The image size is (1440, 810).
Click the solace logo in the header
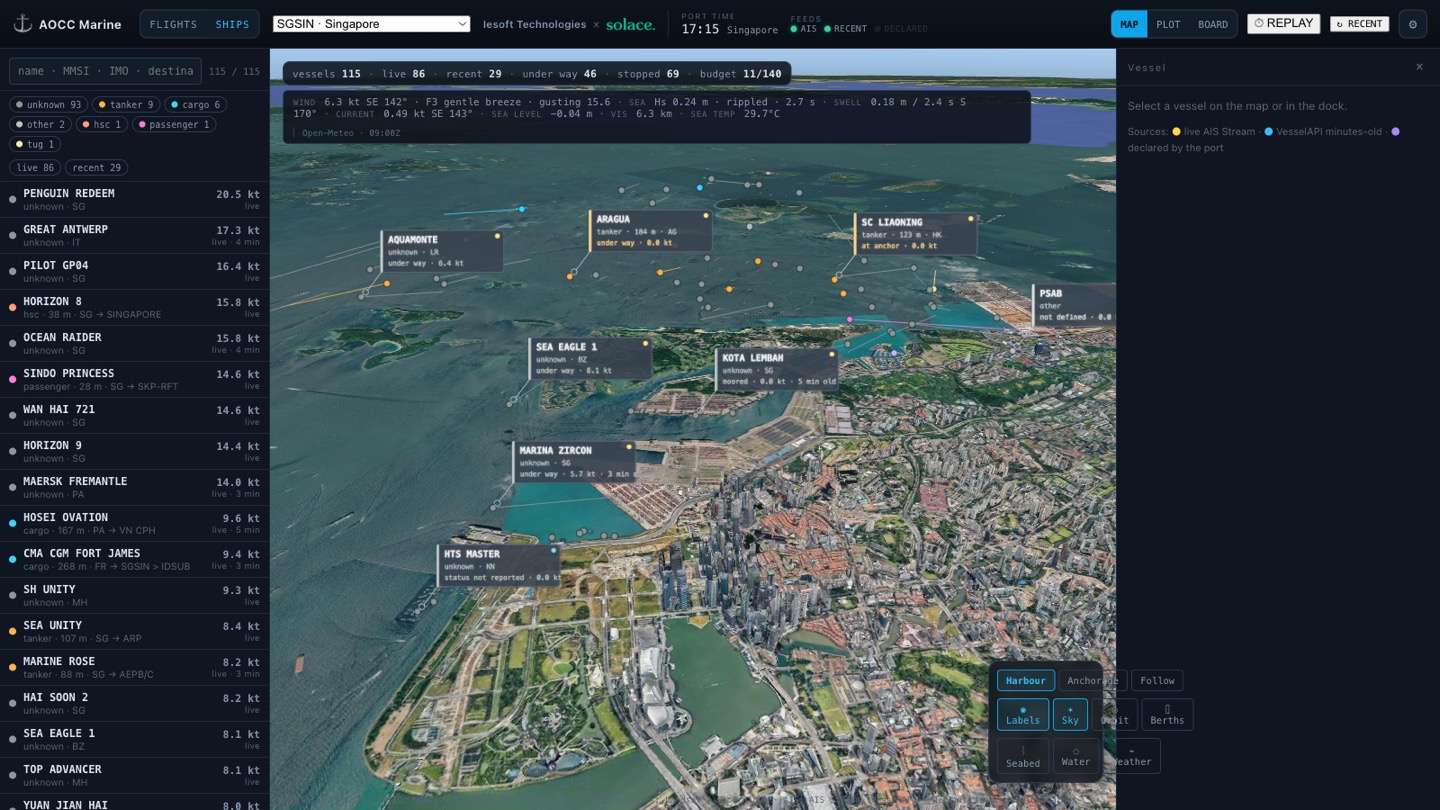point(630,24)
